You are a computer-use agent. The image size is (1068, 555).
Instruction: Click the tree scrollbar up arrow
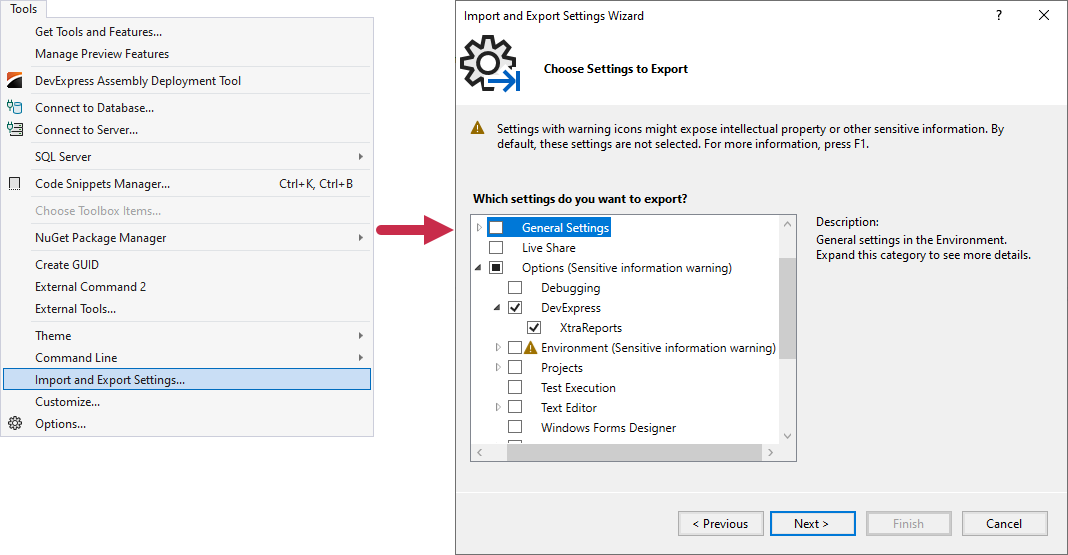[x=787, y=224]
